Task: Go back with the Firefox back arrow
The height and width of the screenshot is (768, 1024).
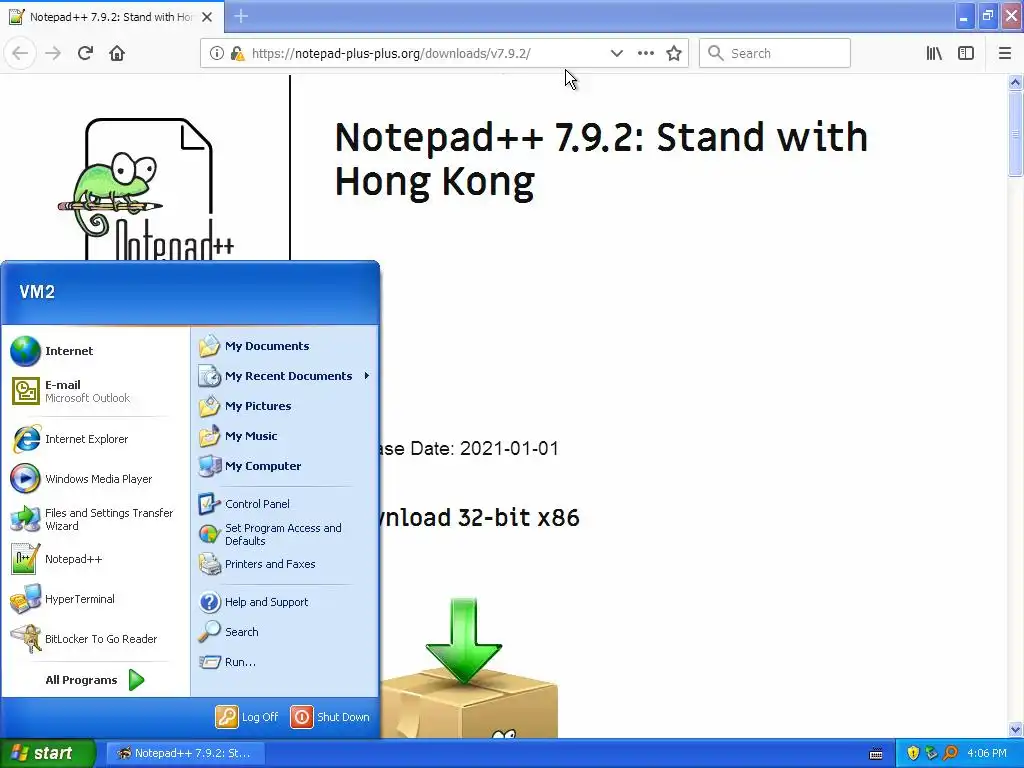Action: (20, 53)
